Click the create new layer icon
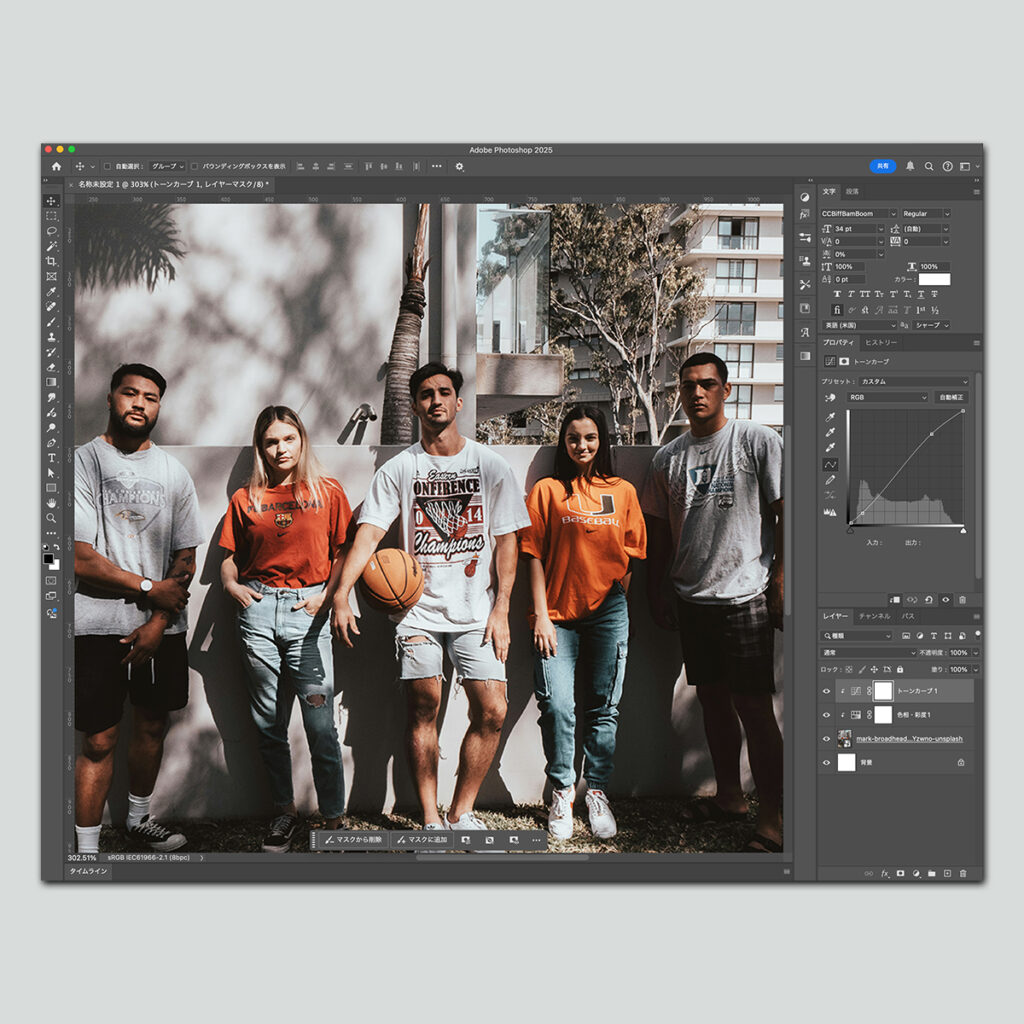The image size is (1024, 1024). click(947, 873)
